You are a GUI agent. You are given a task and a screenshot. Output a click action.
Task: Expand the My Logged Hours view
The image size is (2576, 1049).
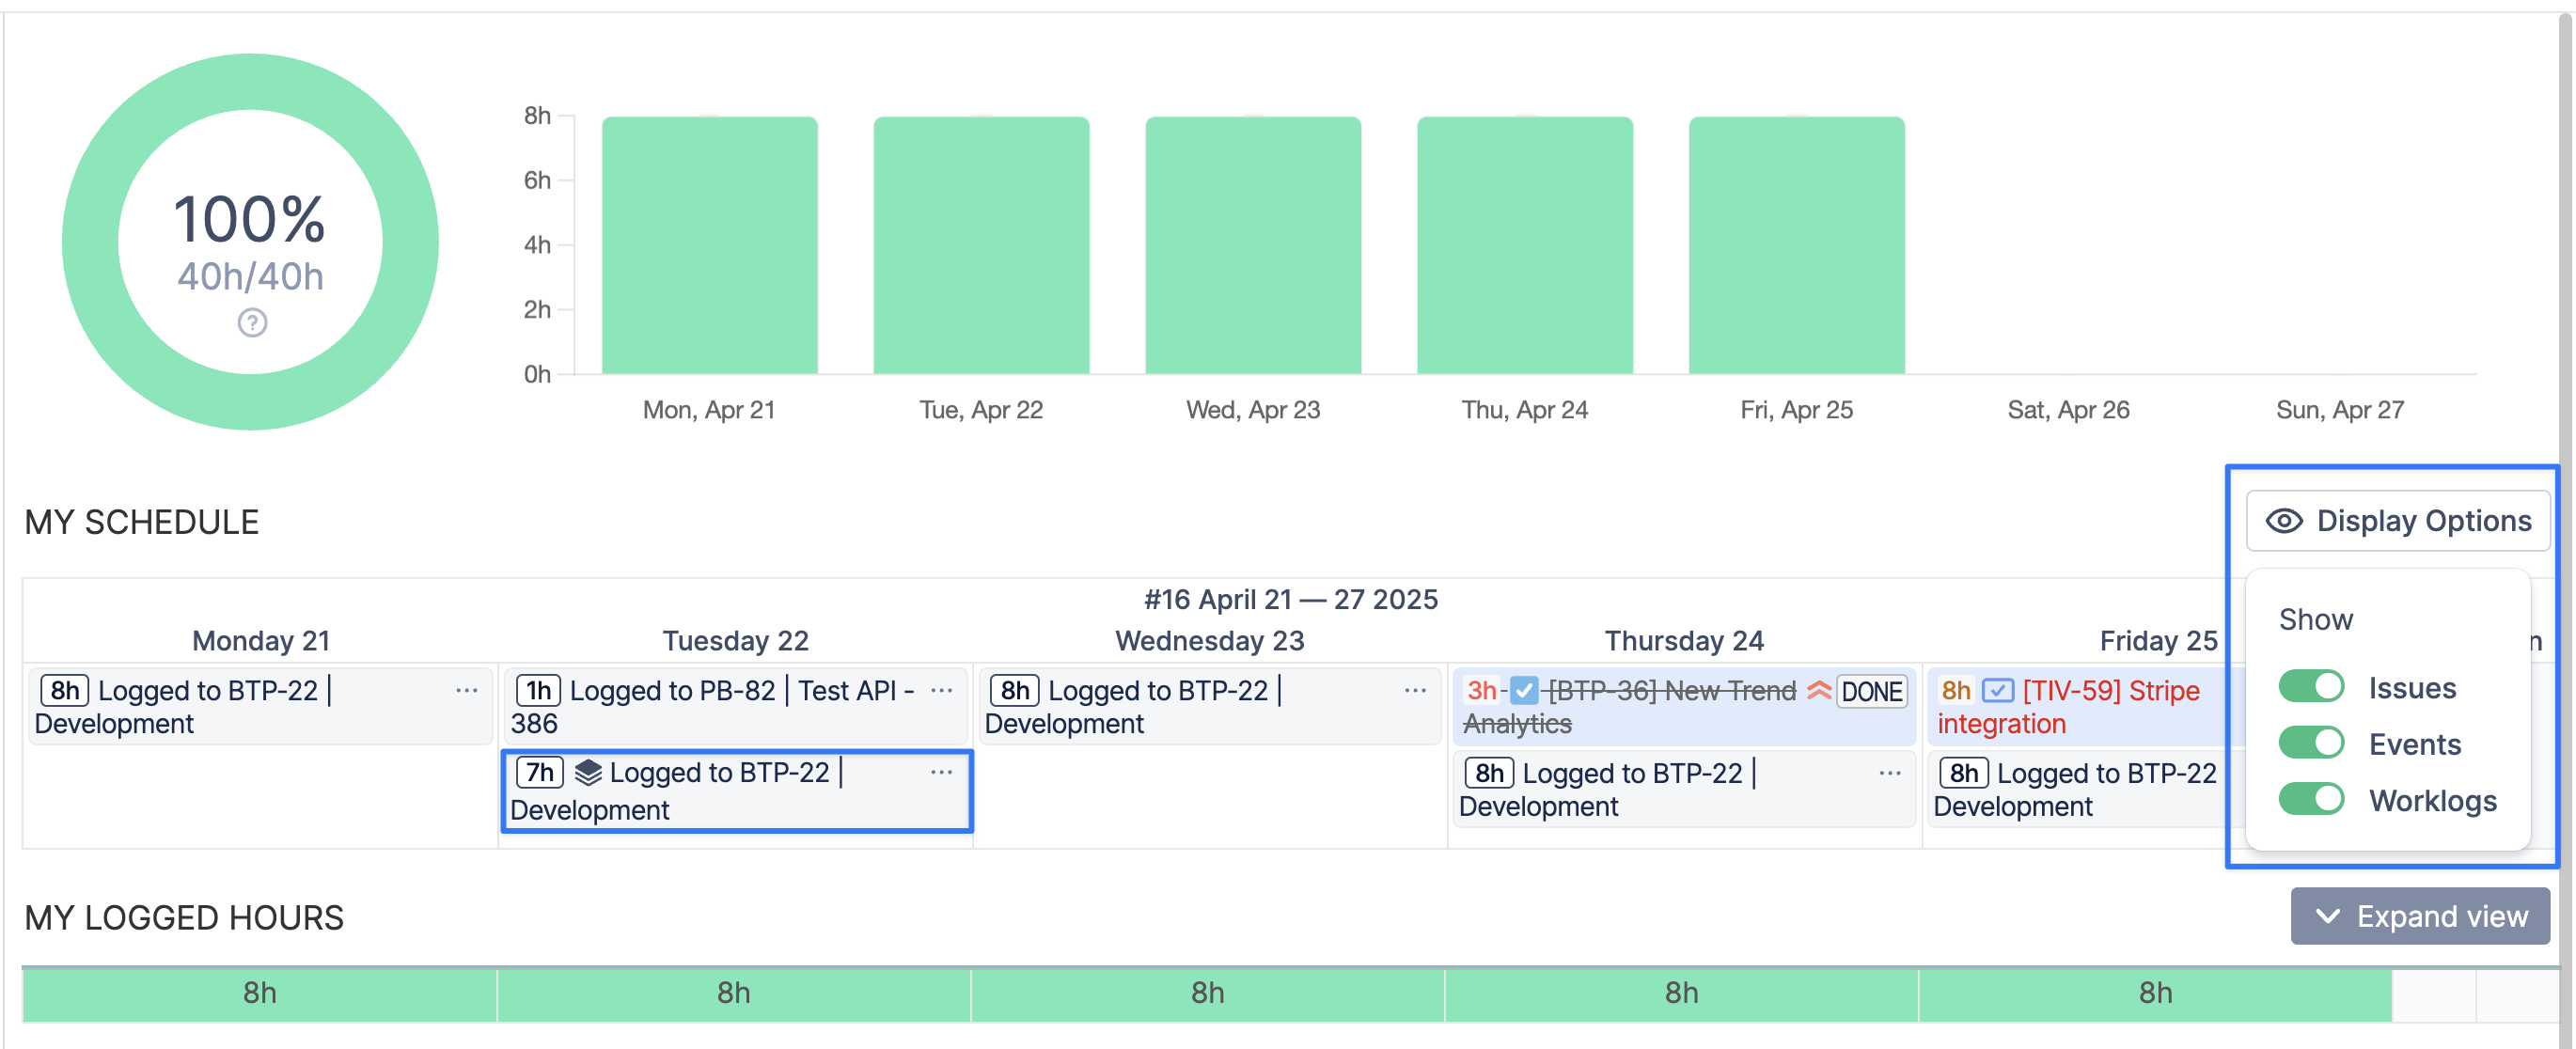coord(2420,916)
